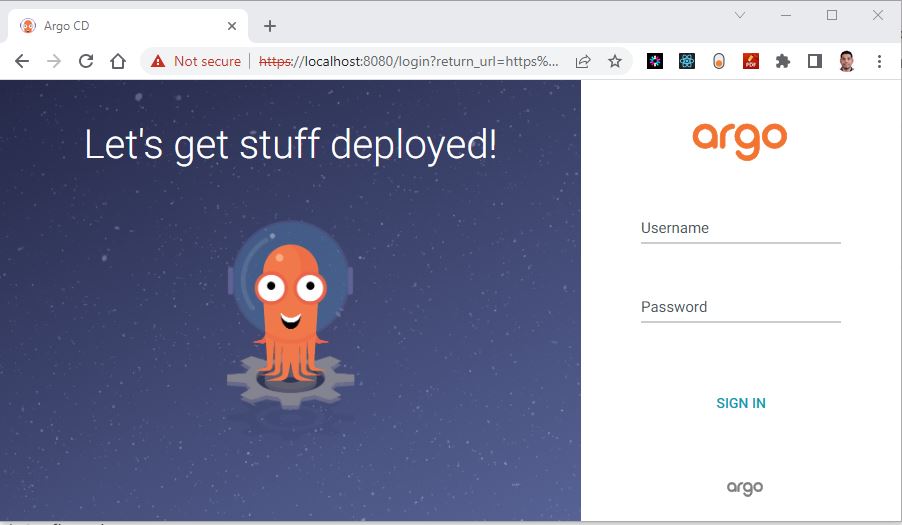
Task: Maximize the browser window
Action: 832,15
